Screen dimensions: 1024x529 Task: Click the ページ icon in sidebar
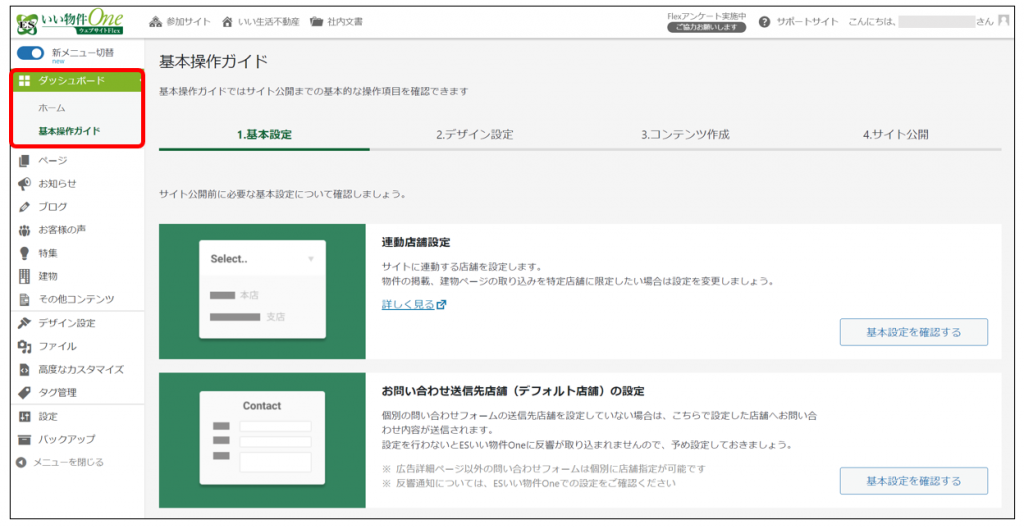[x=25, y=160]
